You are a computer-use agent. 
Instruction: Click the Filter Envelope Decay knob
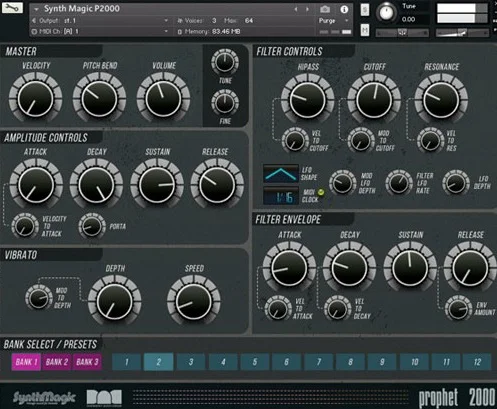point(349,267)
